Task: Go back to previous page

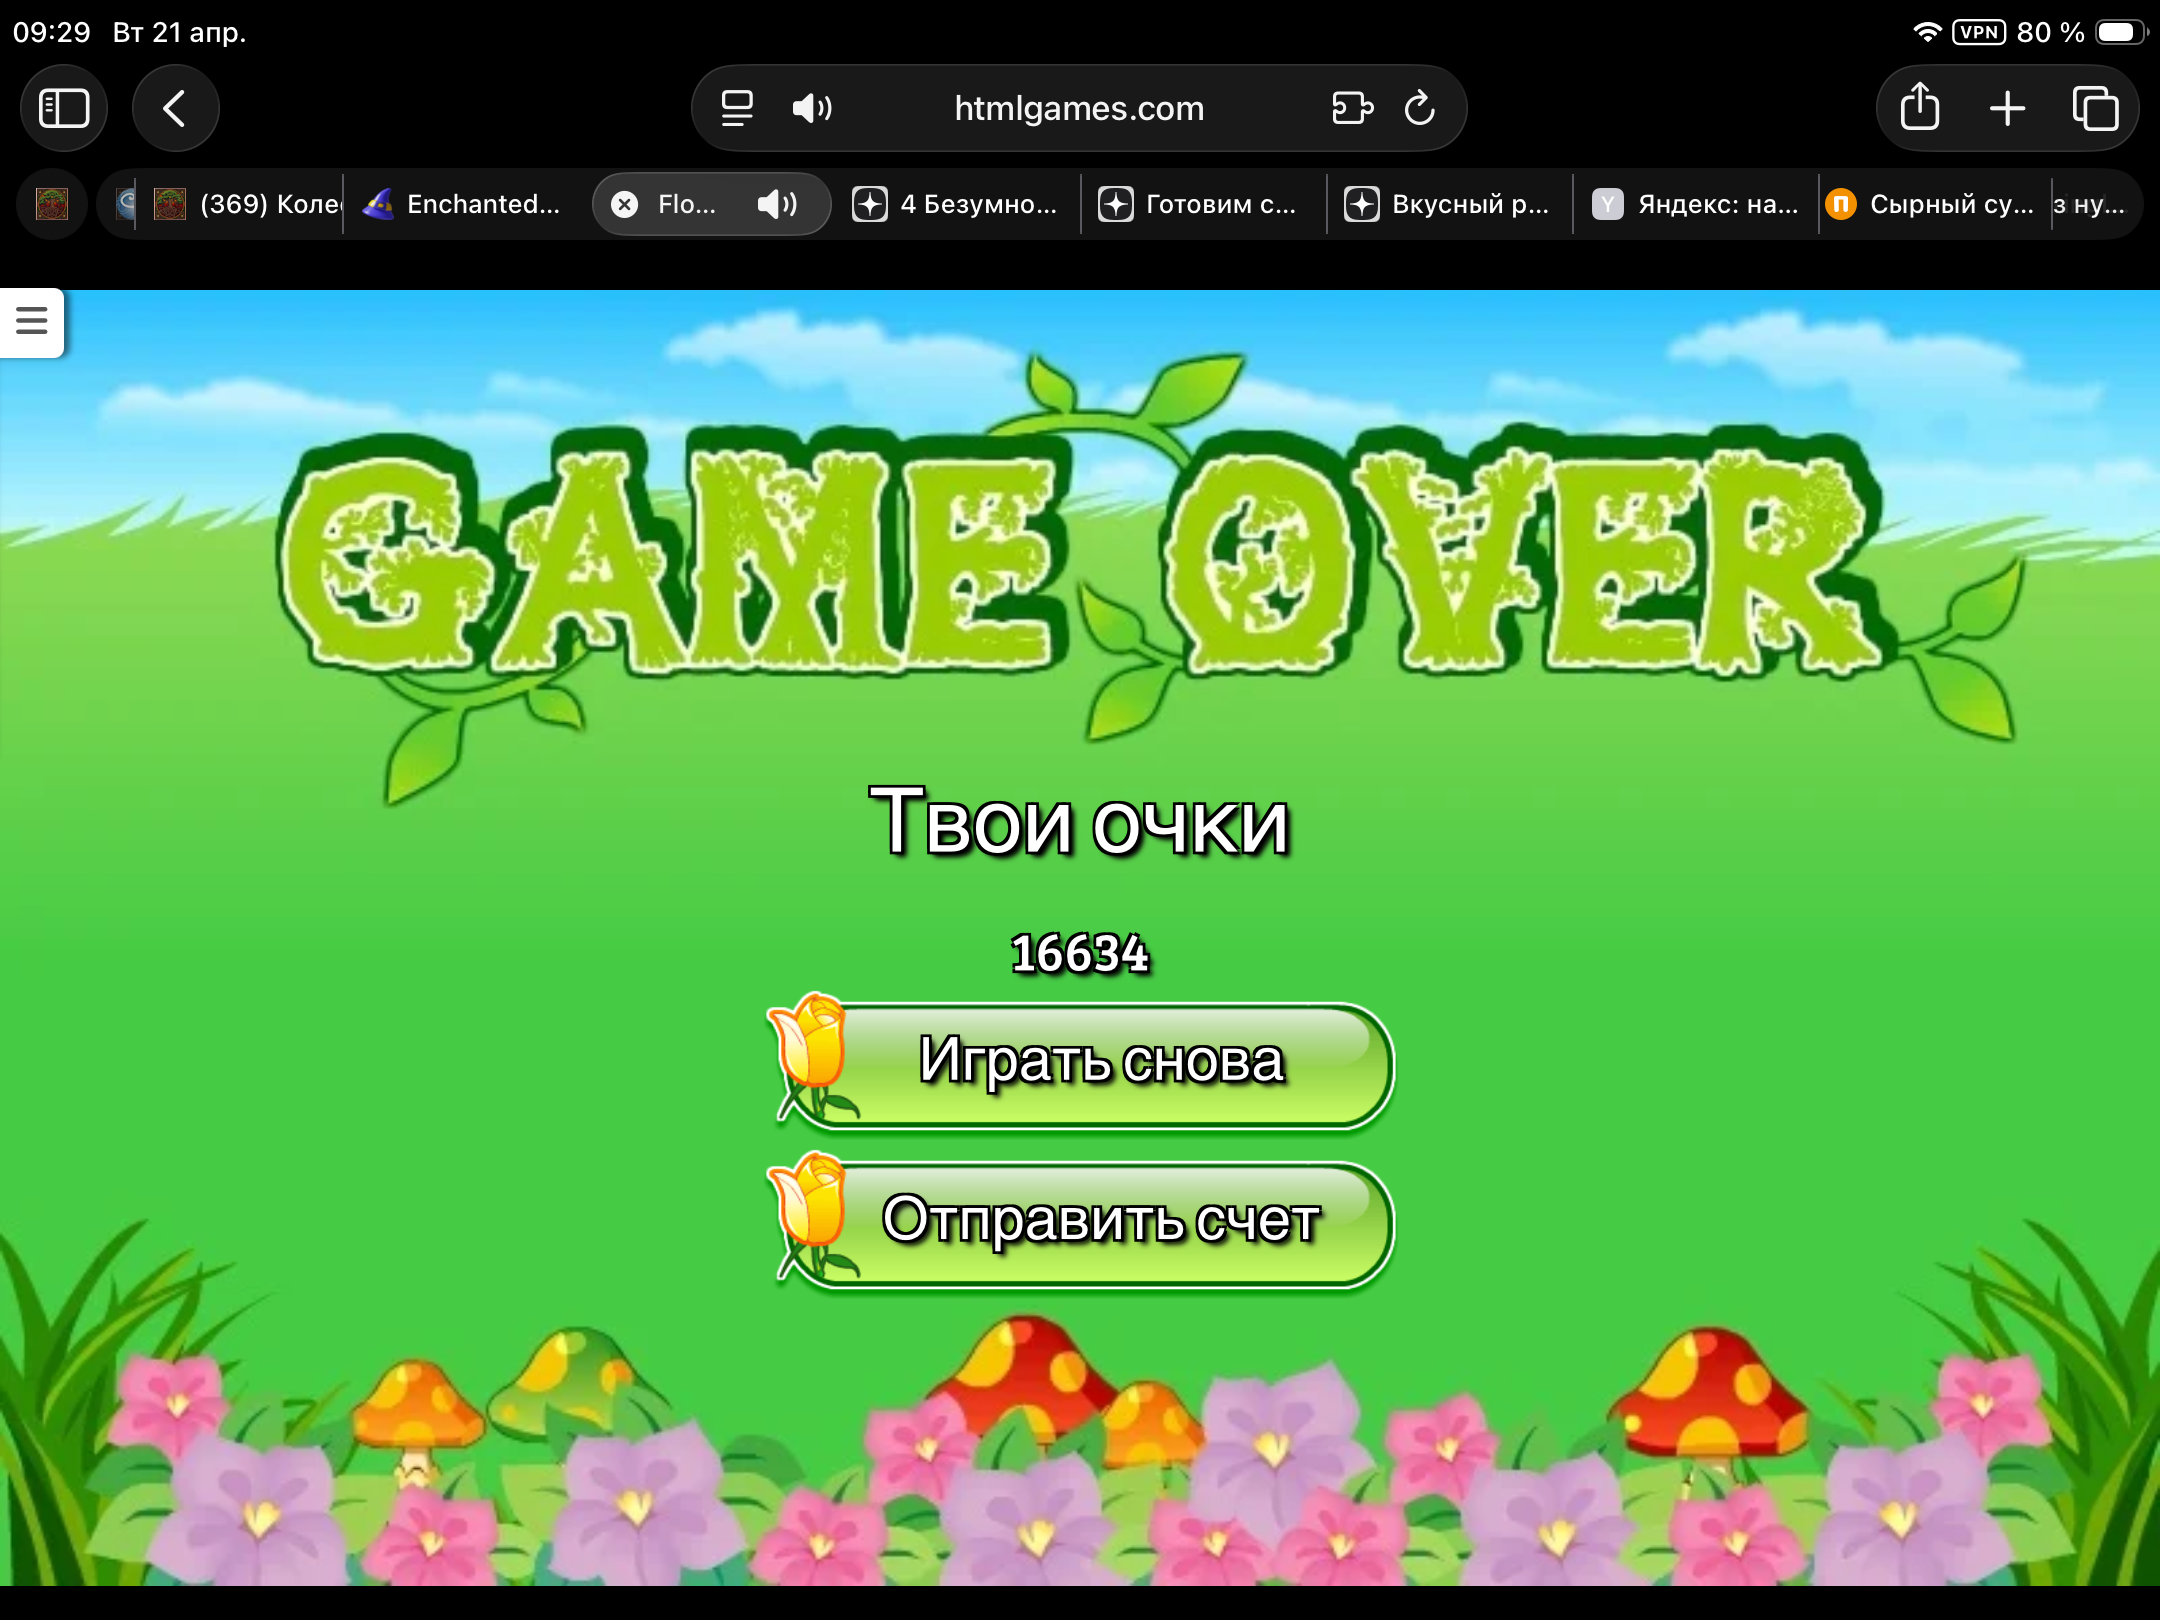Action: pos(175,108)
